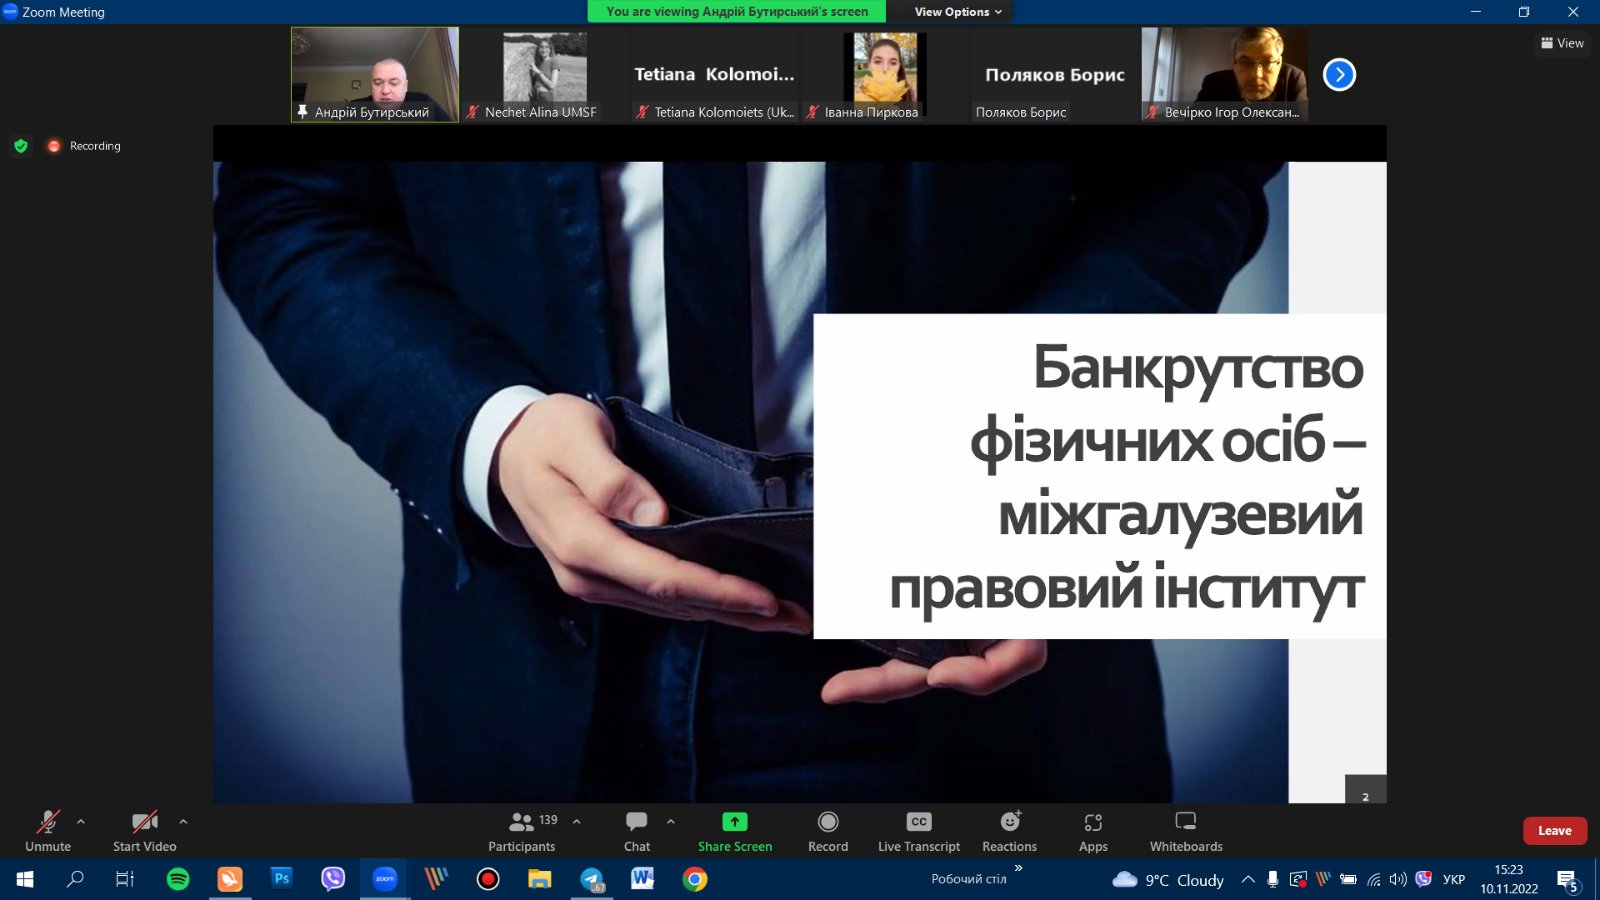
Task: Change layout with the View button
Action: click(1562, 43)
